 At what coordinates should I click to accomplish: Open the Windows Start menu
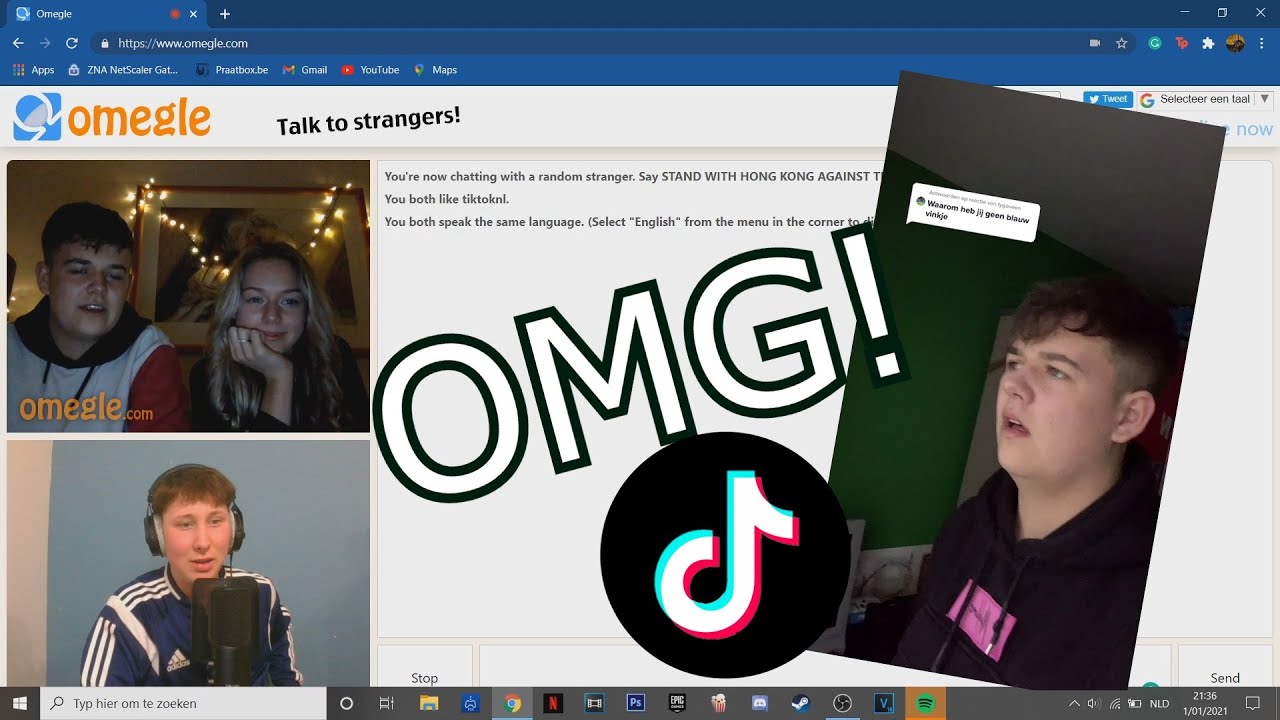pos(19,703)
